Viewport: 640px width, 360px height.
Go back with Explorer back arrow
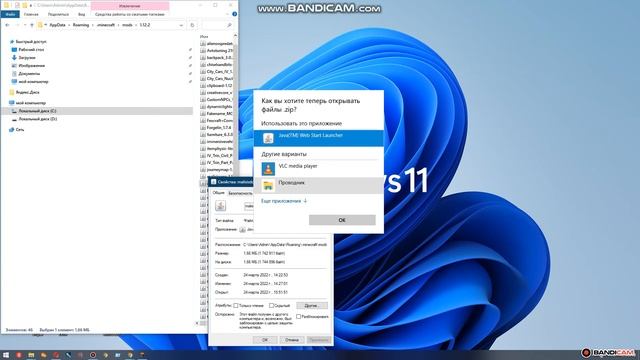[x=7, y=25]
